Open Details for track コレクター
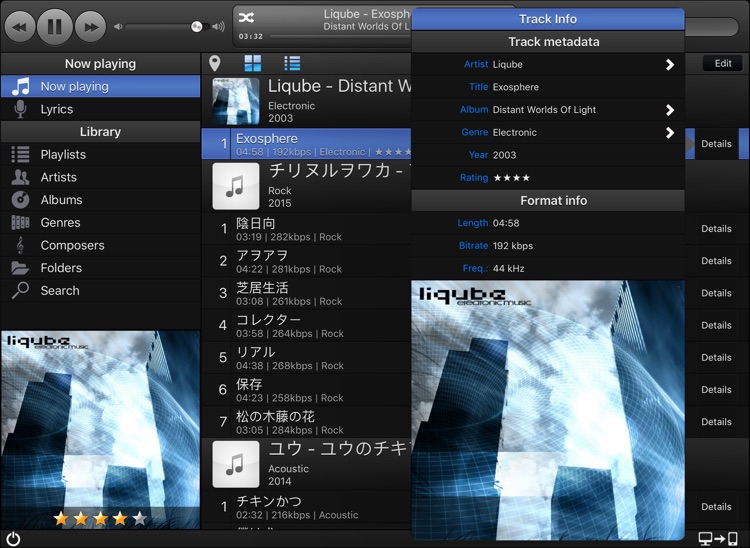750x548 pixels. pos(716,325)
